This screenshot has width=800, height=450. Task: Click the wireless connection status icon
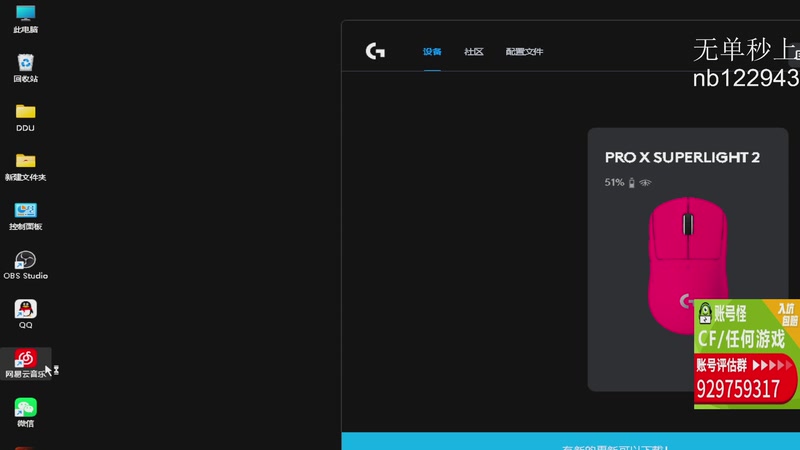point(645,183)
